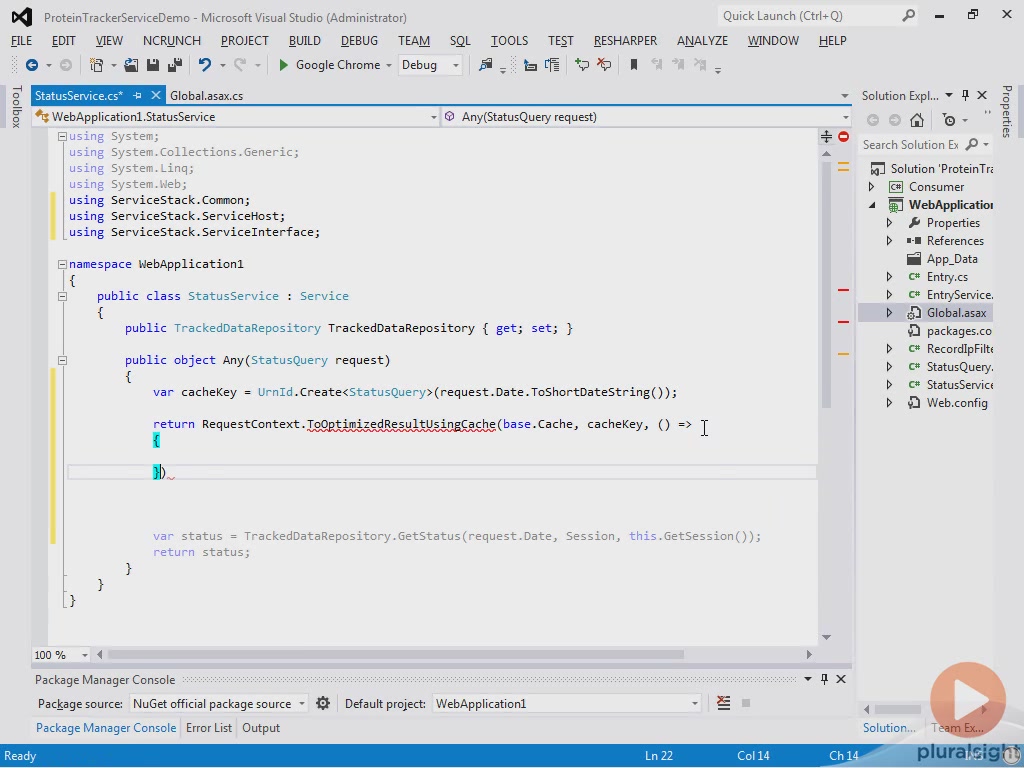Image resolution: width=1024 pixels, height=768 pixels.
Task: Click the New Project toolbar icon
Action: pyautogui.click(x=97, y=65)
